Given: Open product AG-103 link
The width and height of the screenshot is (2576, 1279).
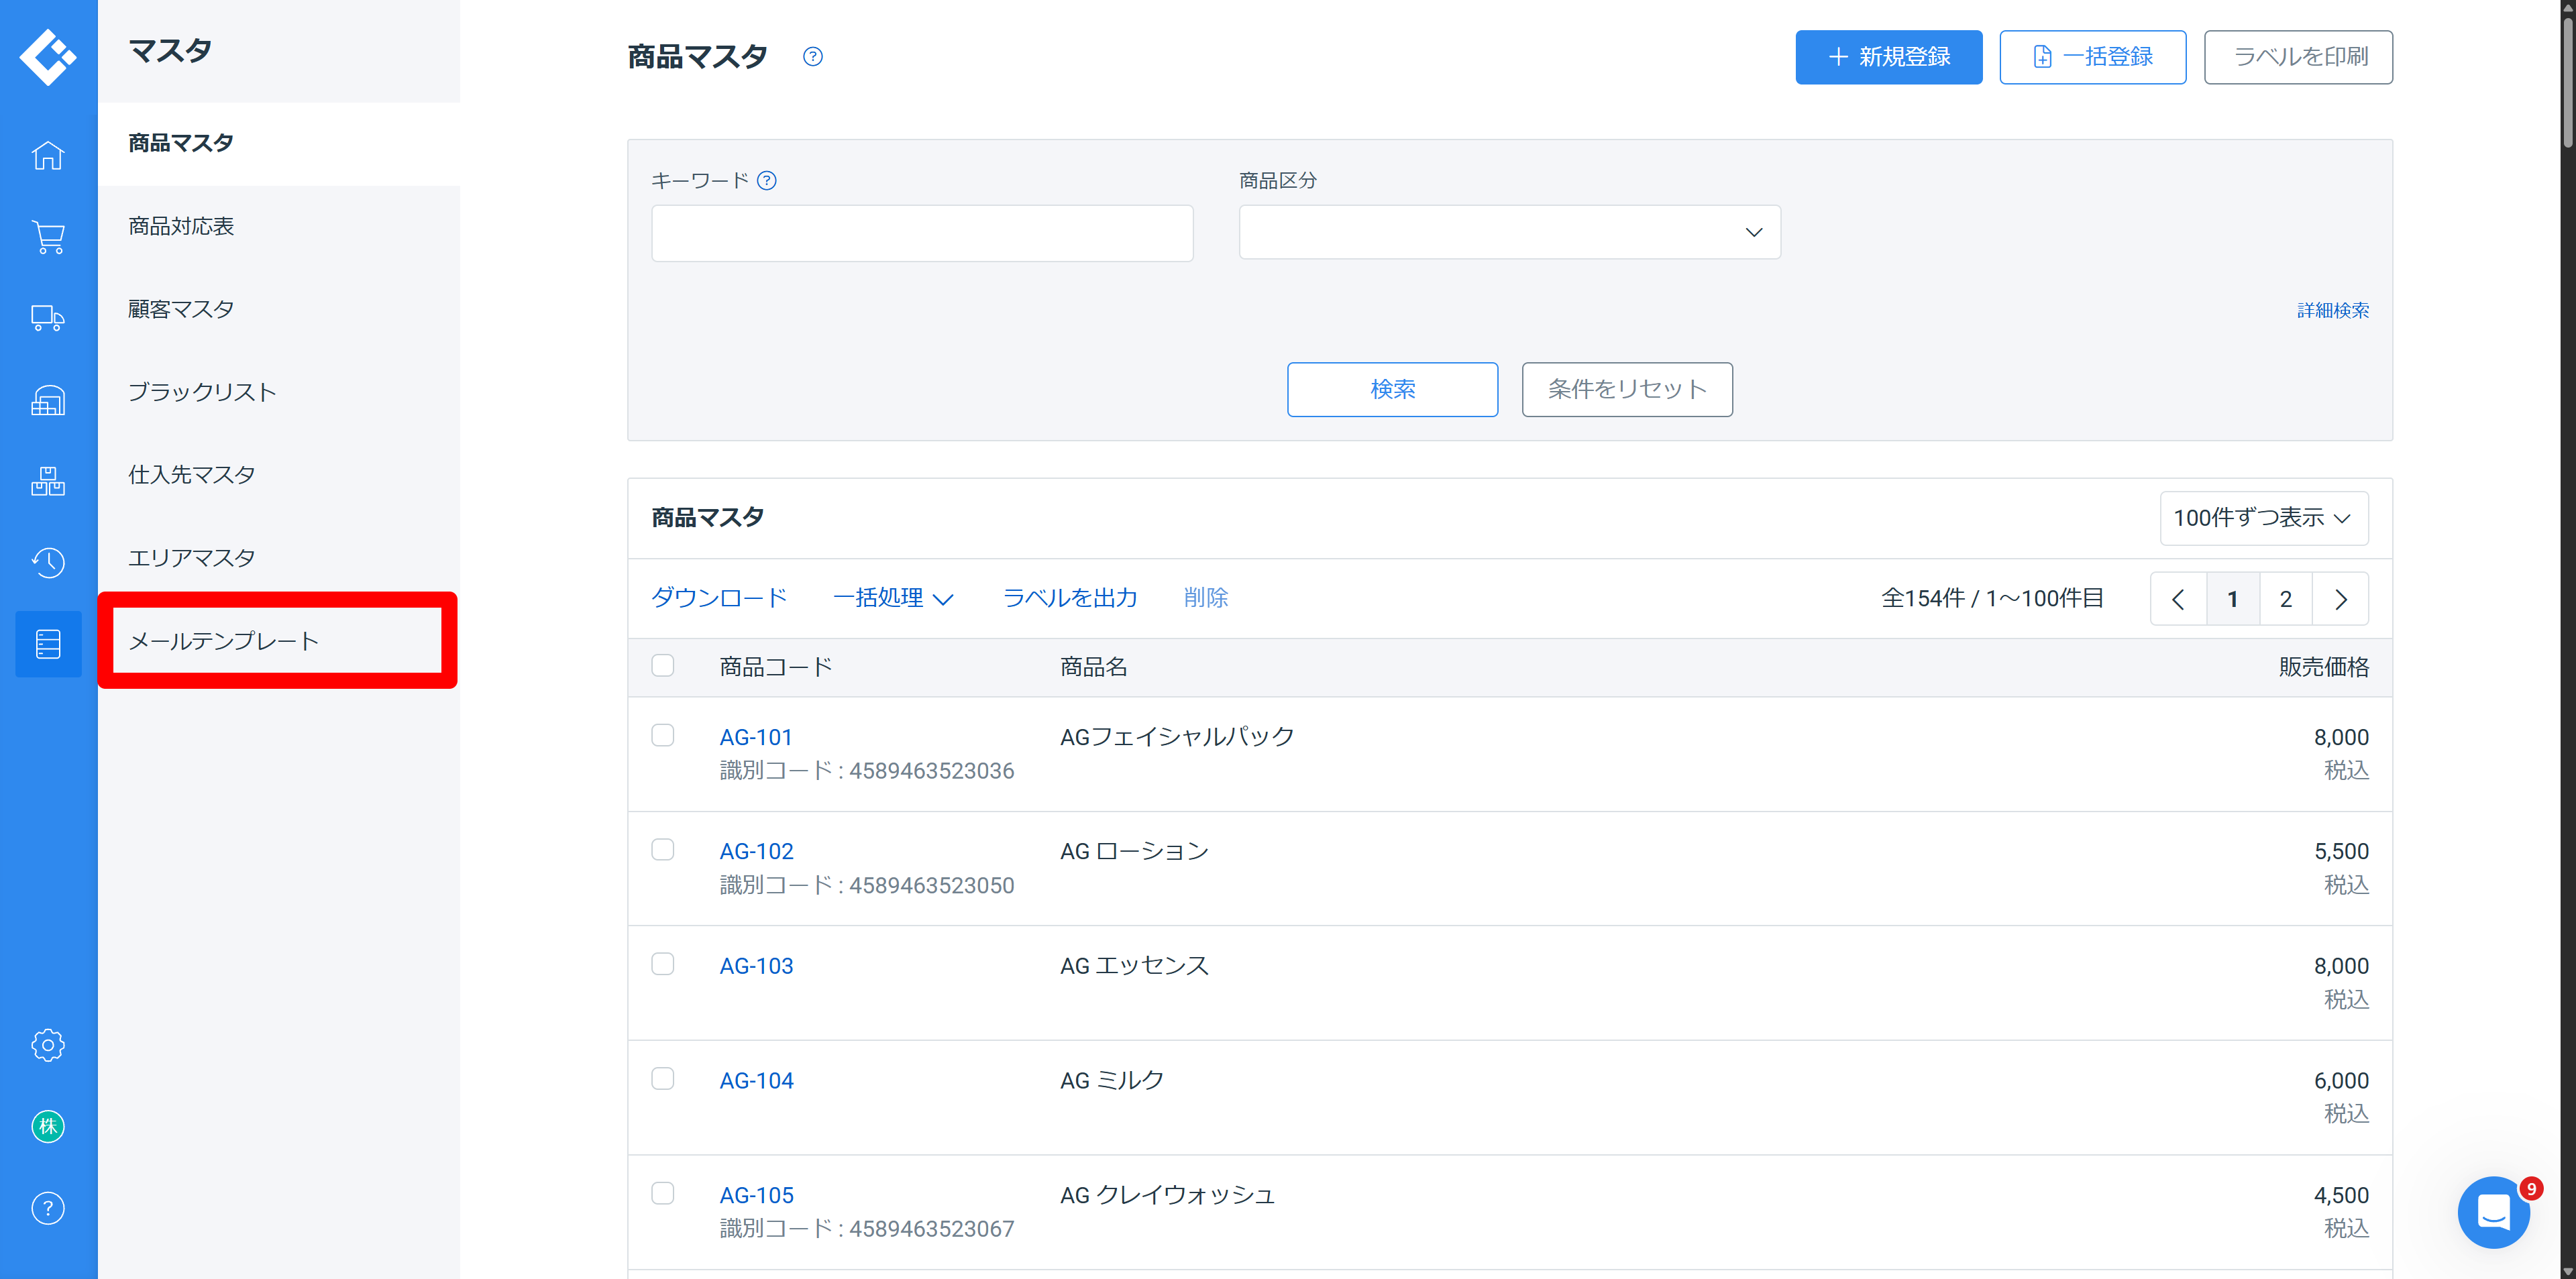Looking at the screenshot, I should tap(756, 966).
